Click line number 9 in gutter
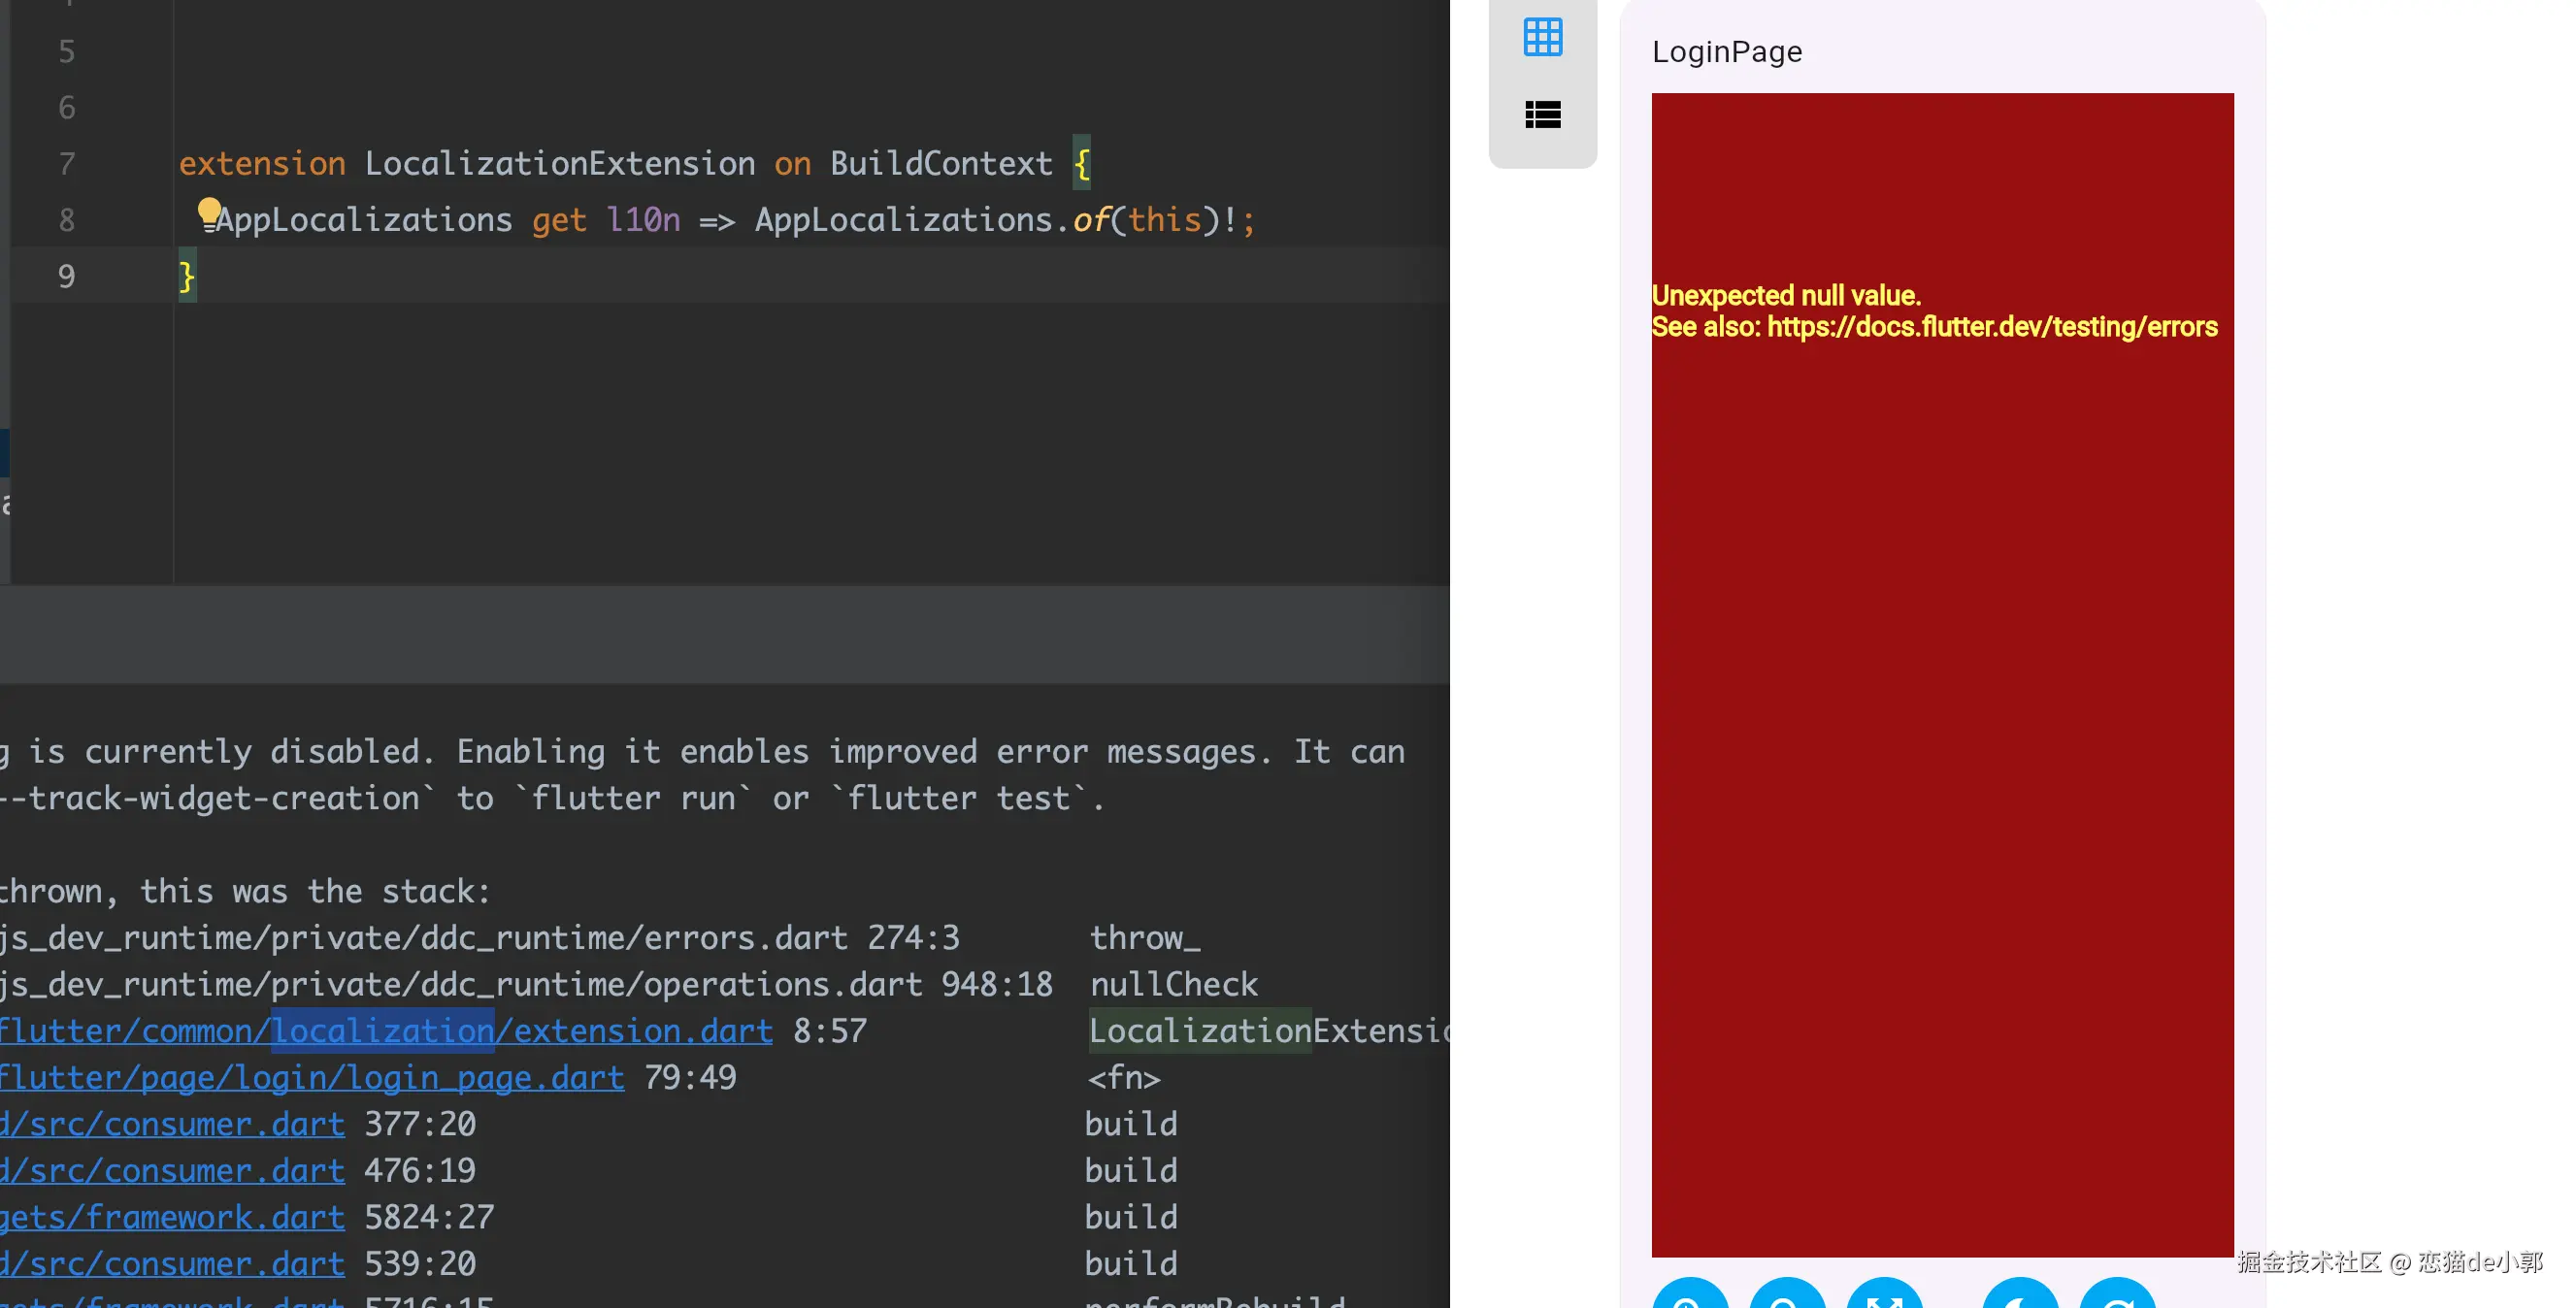 (66, 276)
